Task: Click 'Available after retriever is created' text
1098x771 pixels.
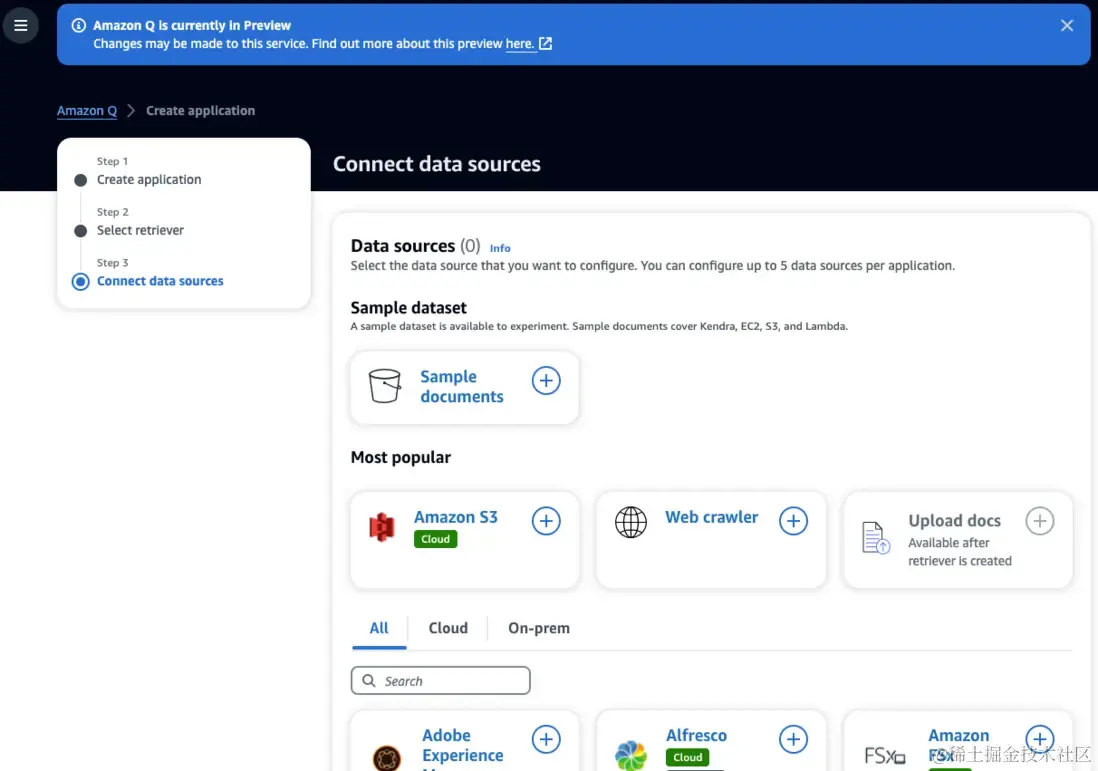Action: tap(959, 552)
